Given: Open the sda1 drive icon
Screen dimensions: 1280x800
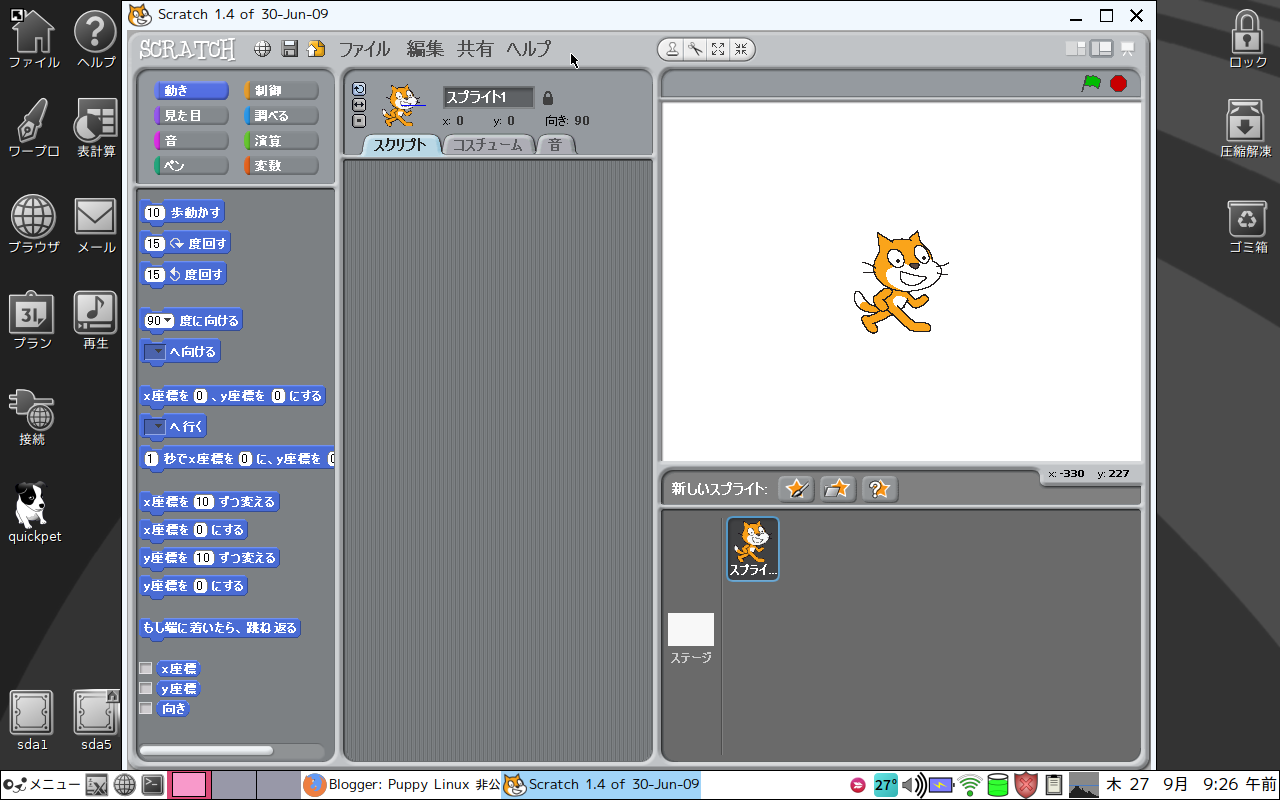Looking at the screenshot, I should (x=32, y=720).
